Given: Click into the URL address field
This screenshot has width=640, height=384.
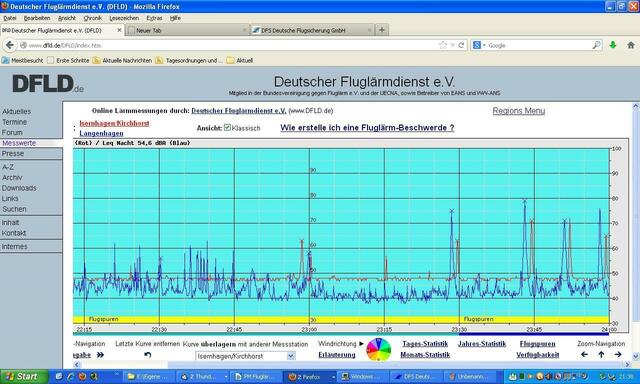Looking at the screenshot, I should point(229,45).
